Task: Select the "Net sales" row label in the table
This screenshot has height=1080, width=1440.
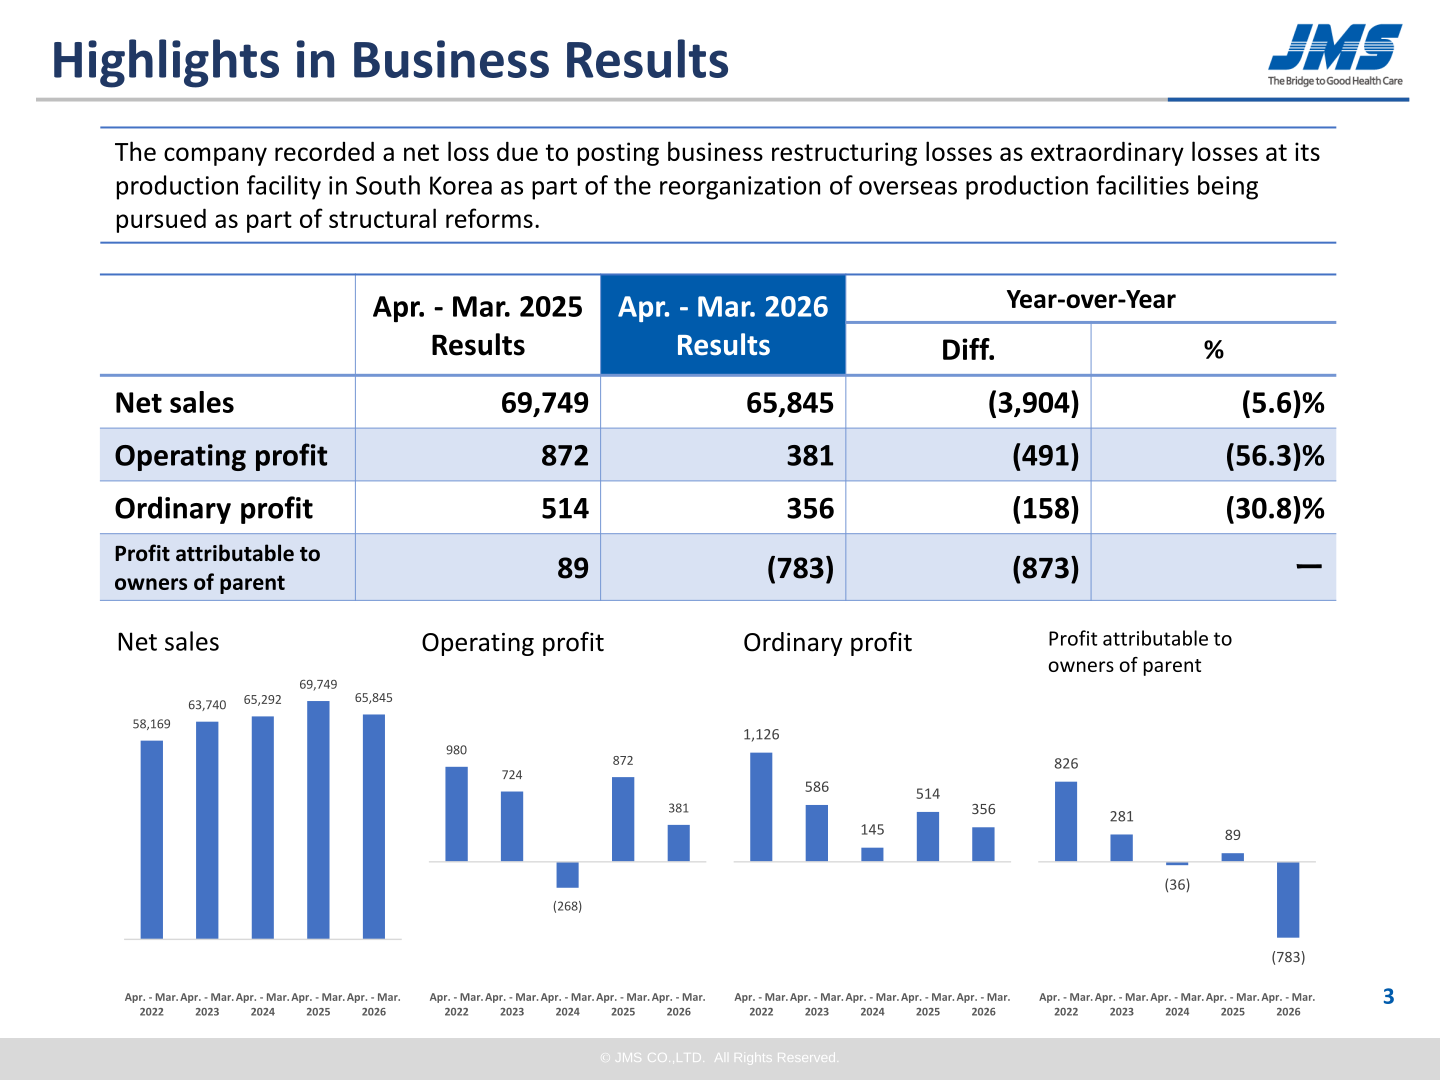Action: pos(175,403)
